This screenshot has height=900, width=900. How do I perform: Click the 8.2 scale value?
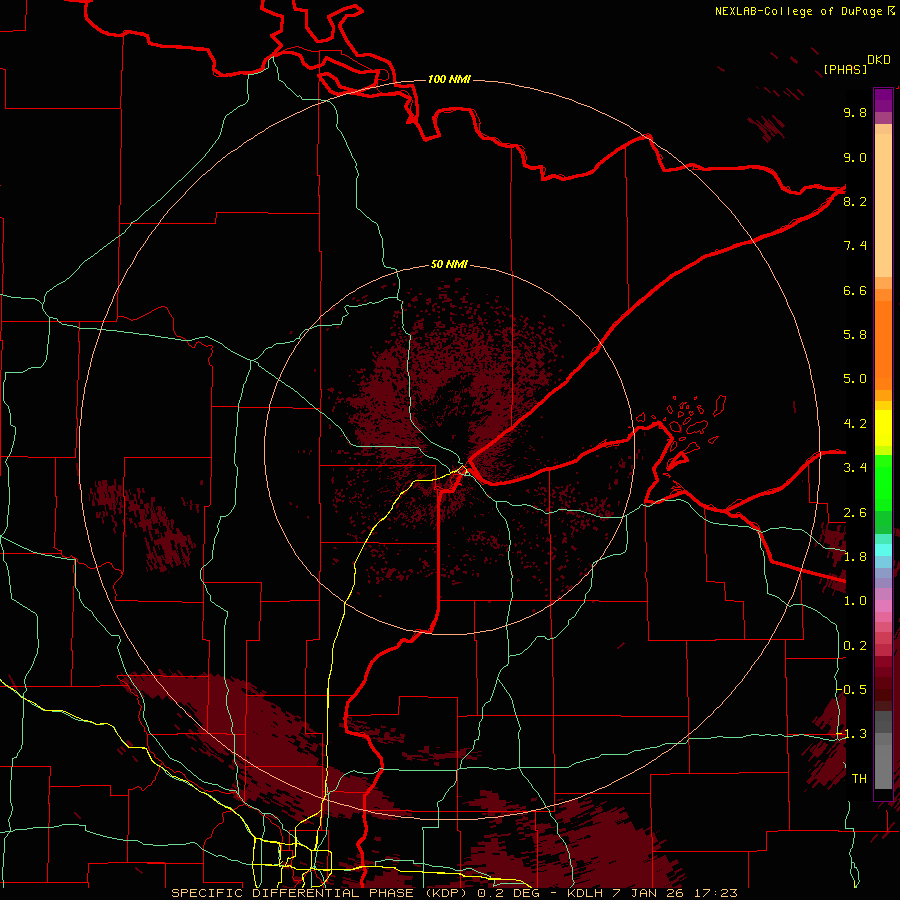pos(855,201)
